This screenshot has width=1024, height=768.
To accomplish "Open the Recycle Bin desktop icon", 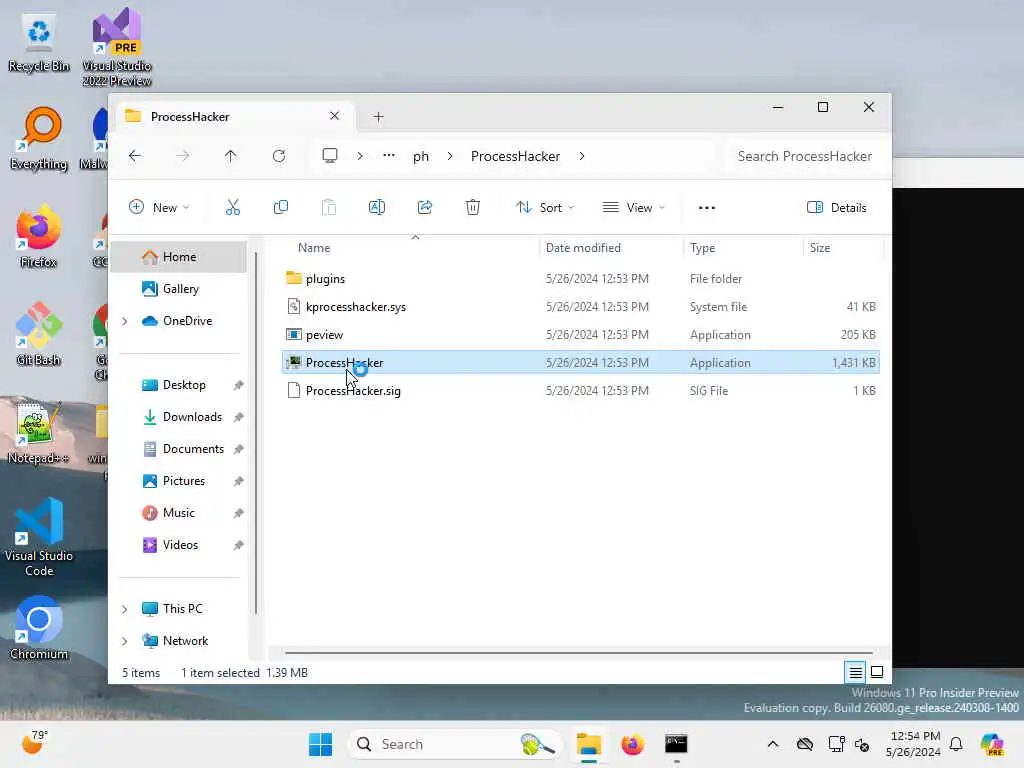I will tap(39, 42).
